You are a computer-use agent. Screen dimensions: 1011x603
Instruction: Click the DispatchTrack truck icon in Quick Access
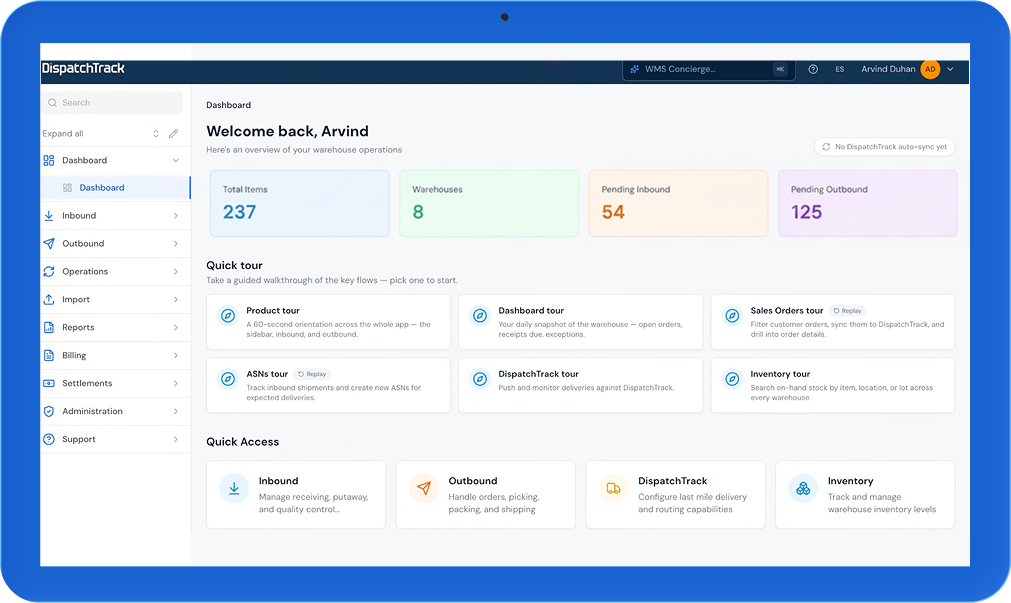click(613, 488)
